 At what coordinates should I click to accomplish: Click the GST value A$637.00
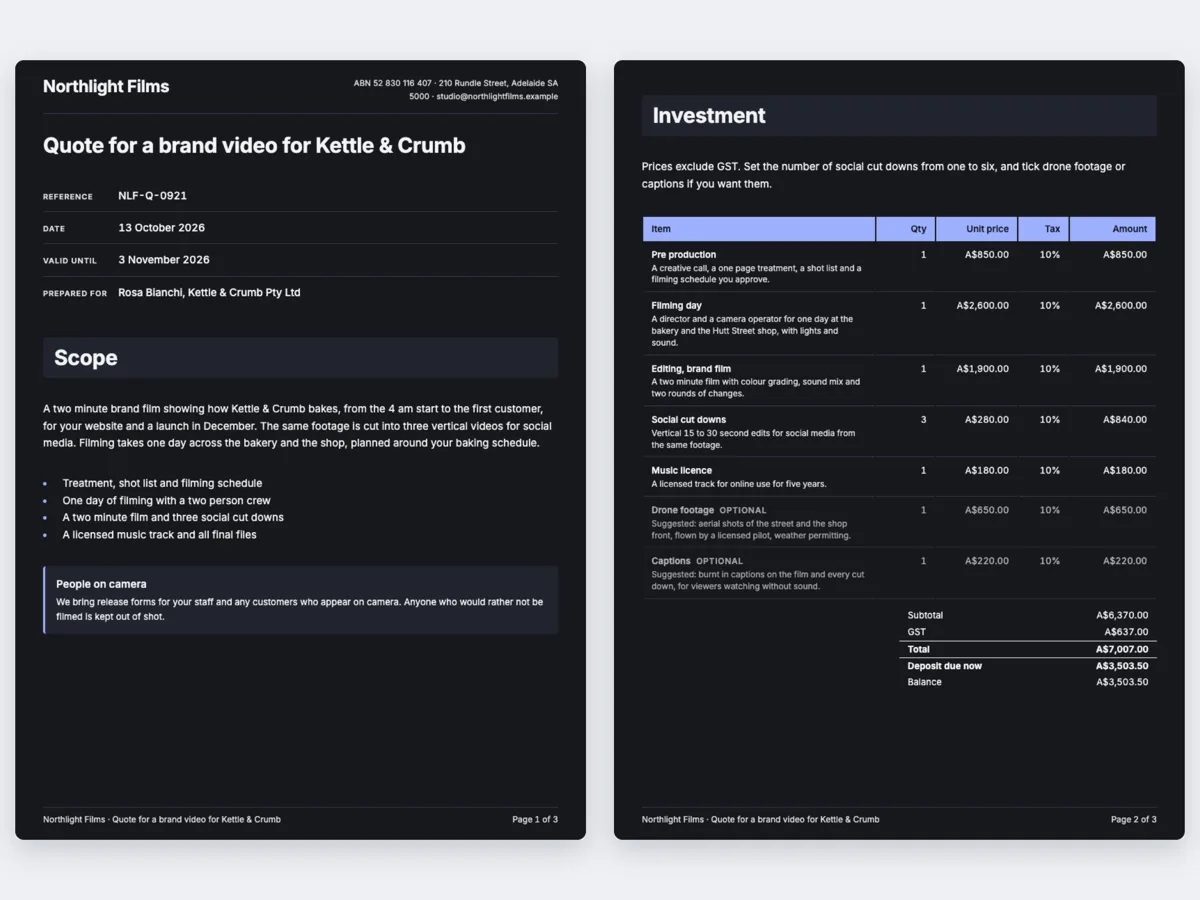(x=1126, y=632)
